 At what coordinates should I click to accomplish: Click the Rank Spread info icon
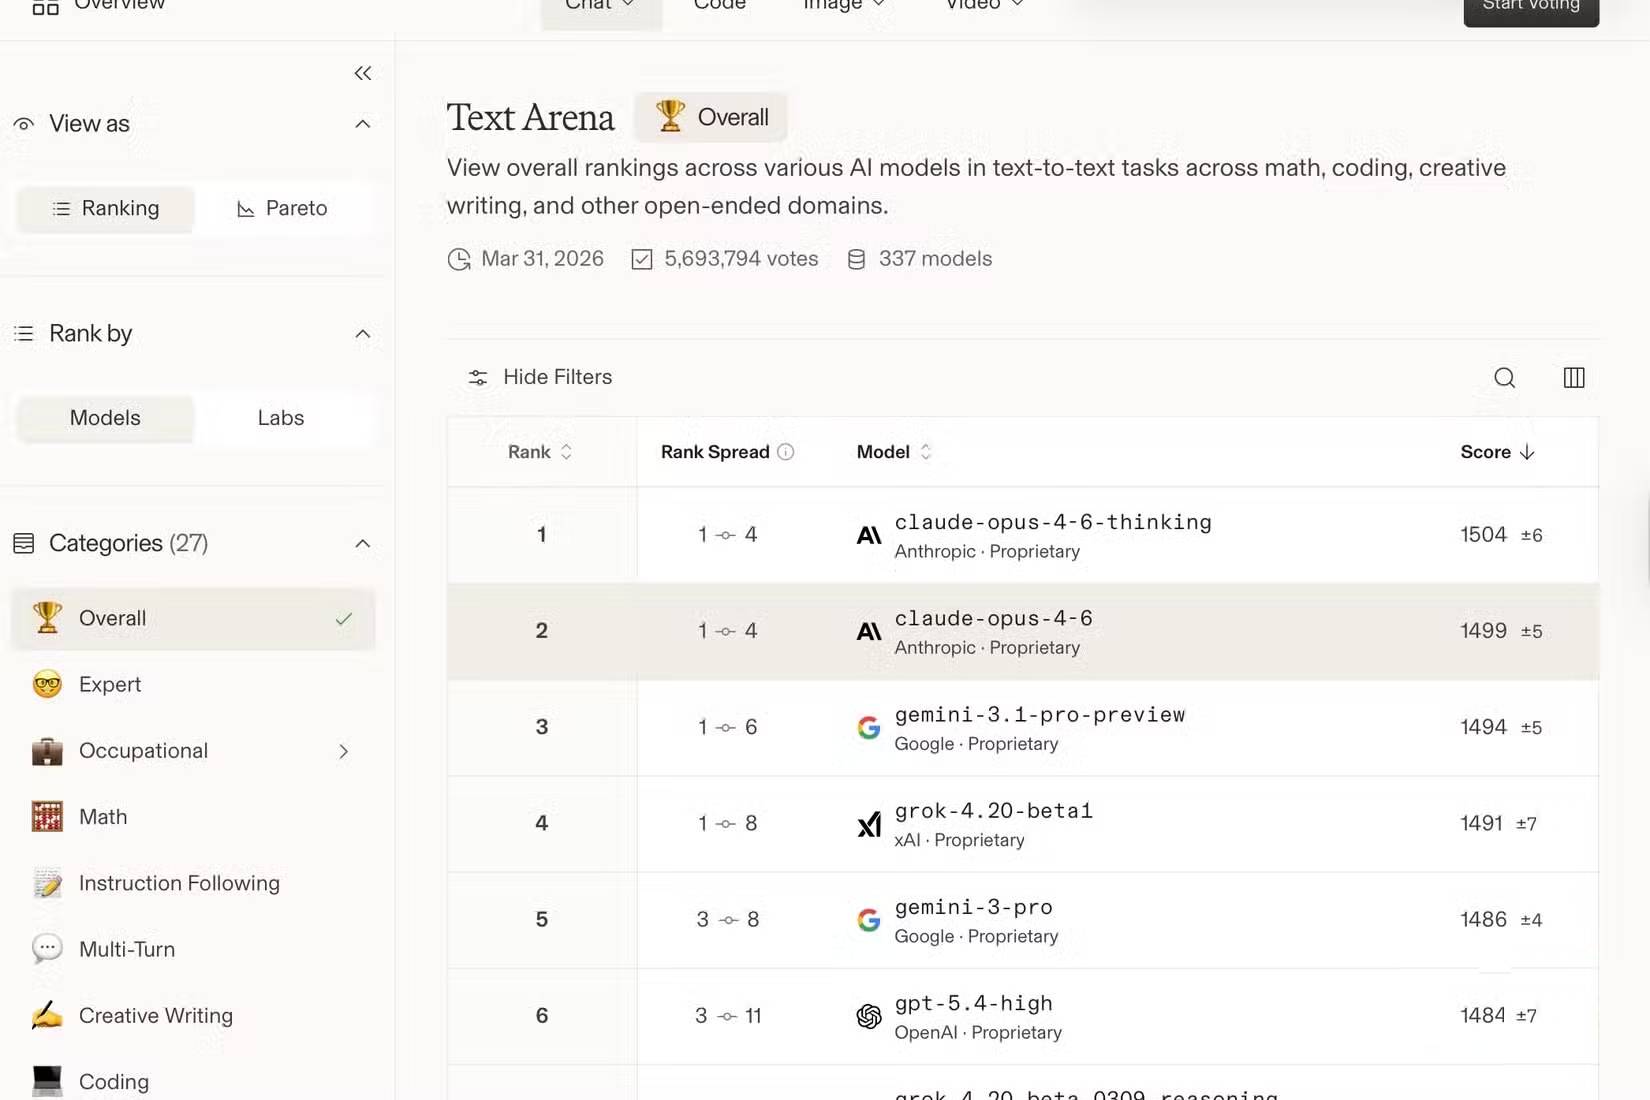[786, 452]
